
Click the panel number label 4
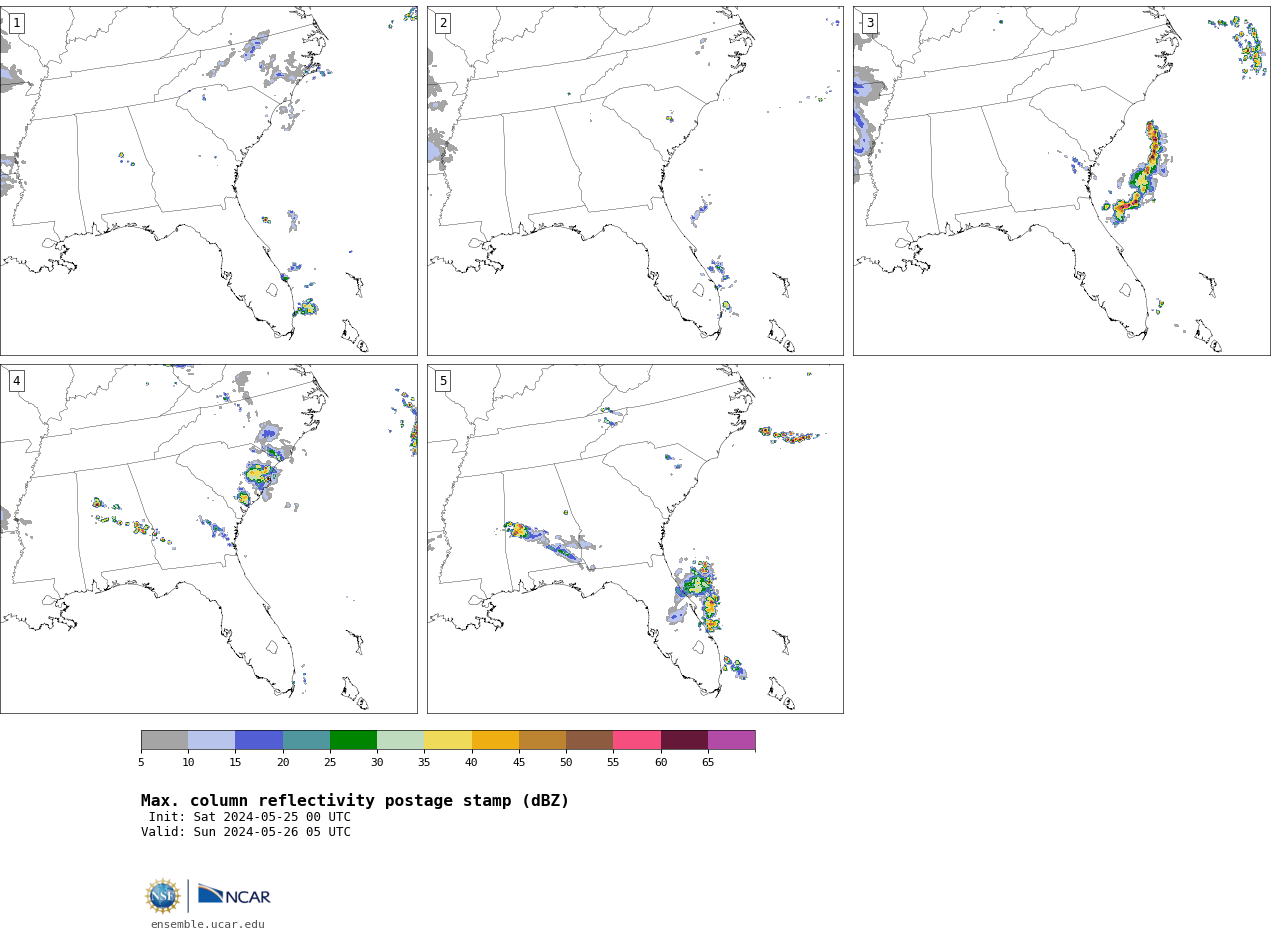click(x=16, y=381)
